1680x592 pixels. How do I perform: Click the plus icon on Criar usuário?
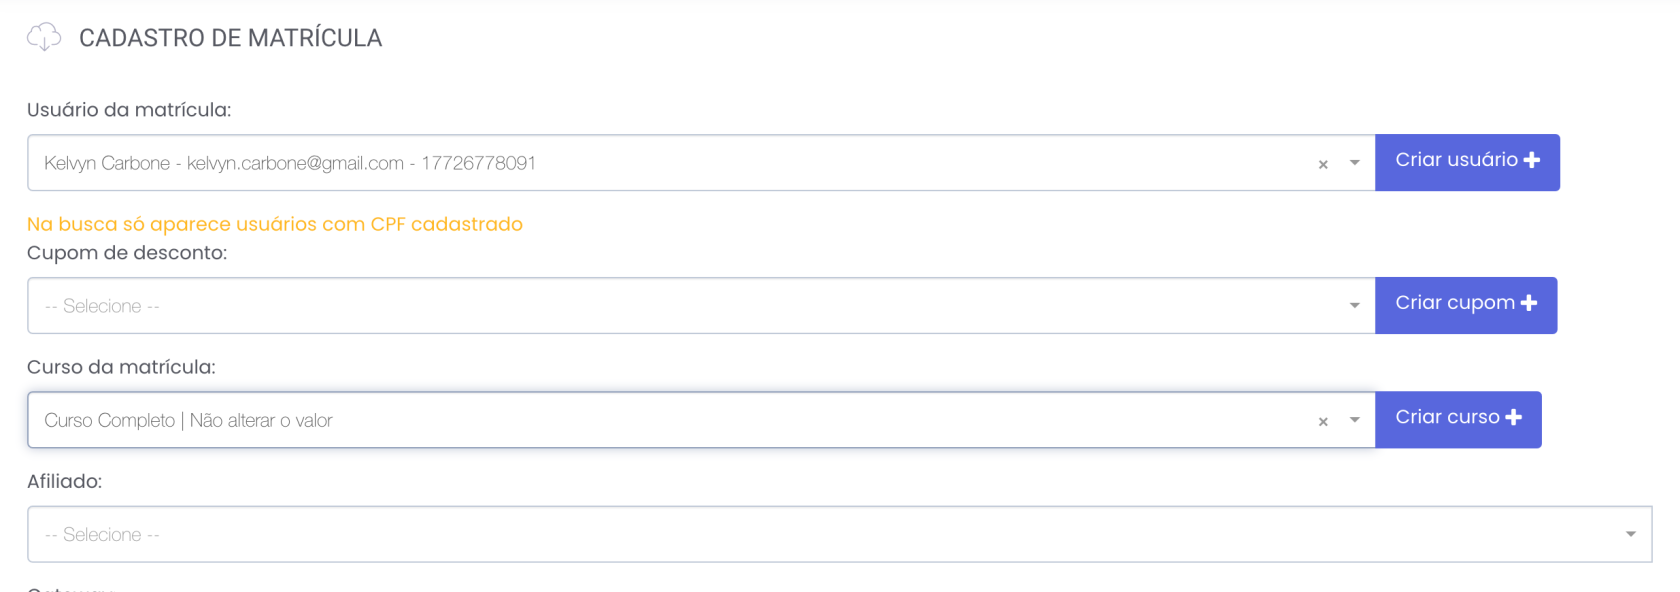(1530, 161)
